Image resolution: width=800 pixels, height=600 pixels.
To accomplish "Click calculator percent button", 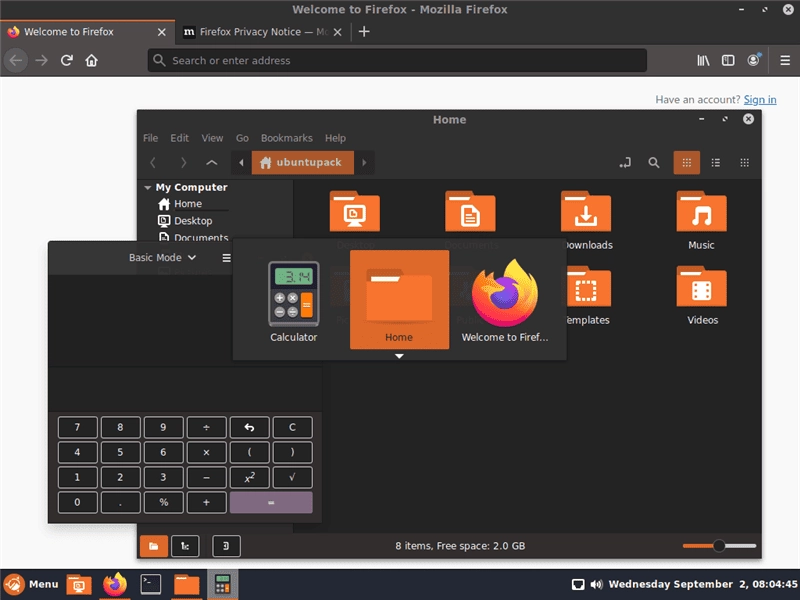I will [x=163, y=503].
